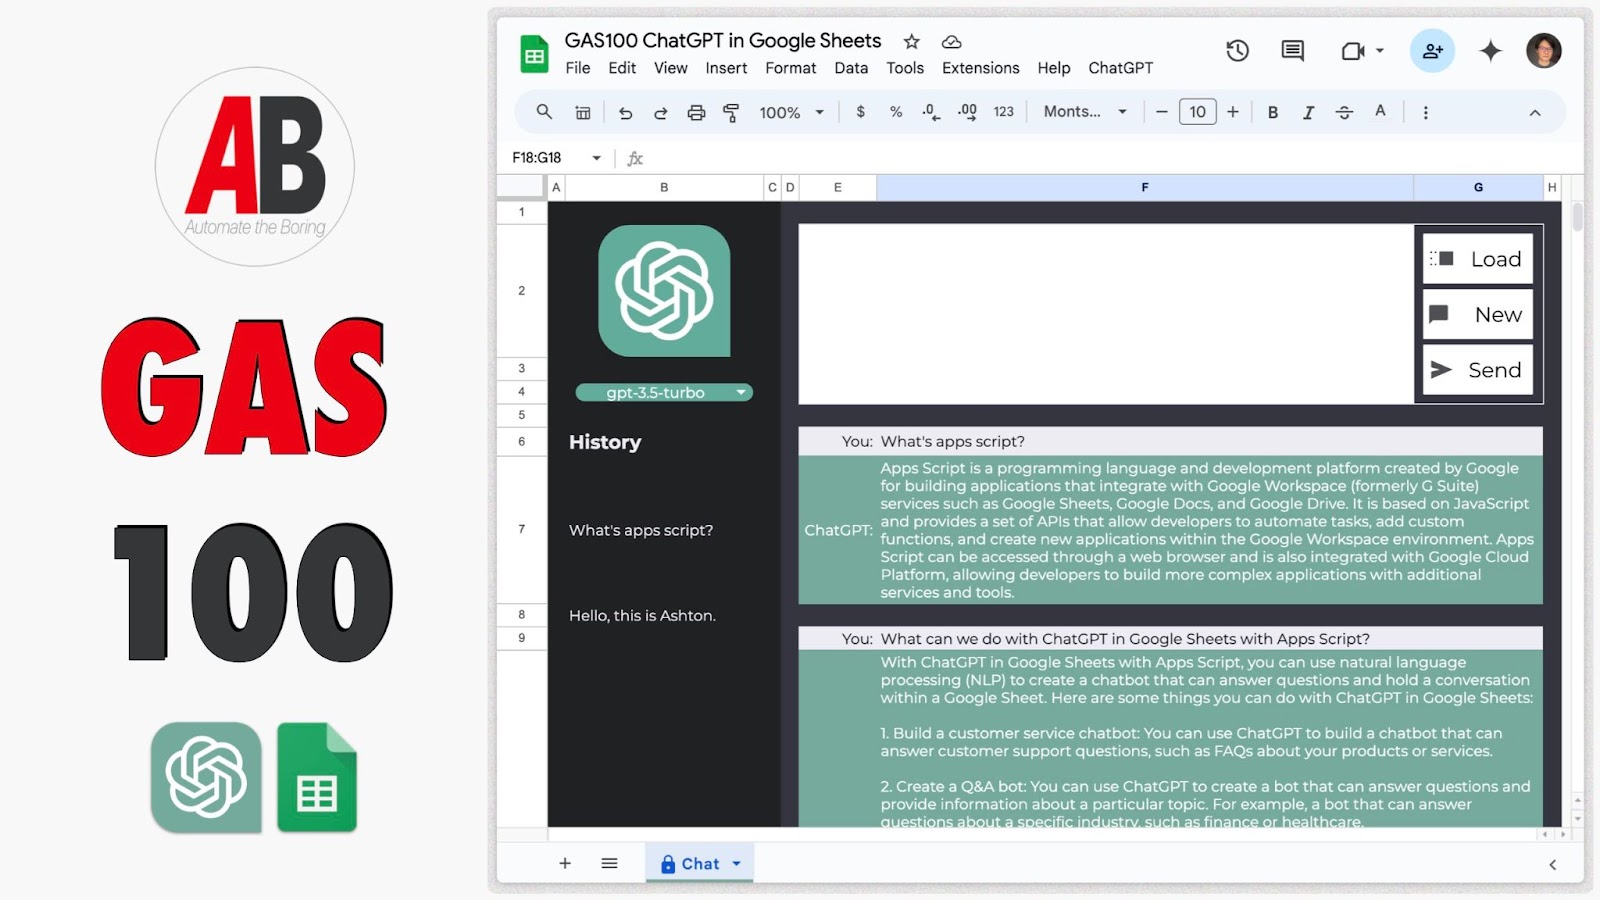Screen dimensions: 1600x900
Task: Format as percent
Action: click(896, 112)
